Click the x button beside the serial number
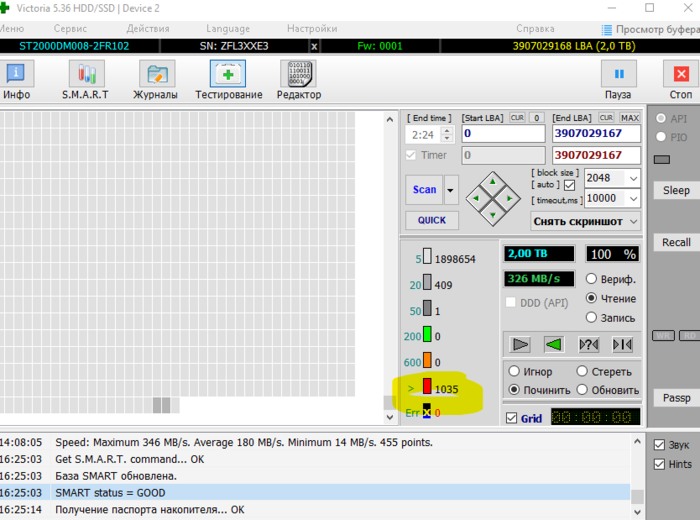700x520 pixels. click(x=314, y=46)
